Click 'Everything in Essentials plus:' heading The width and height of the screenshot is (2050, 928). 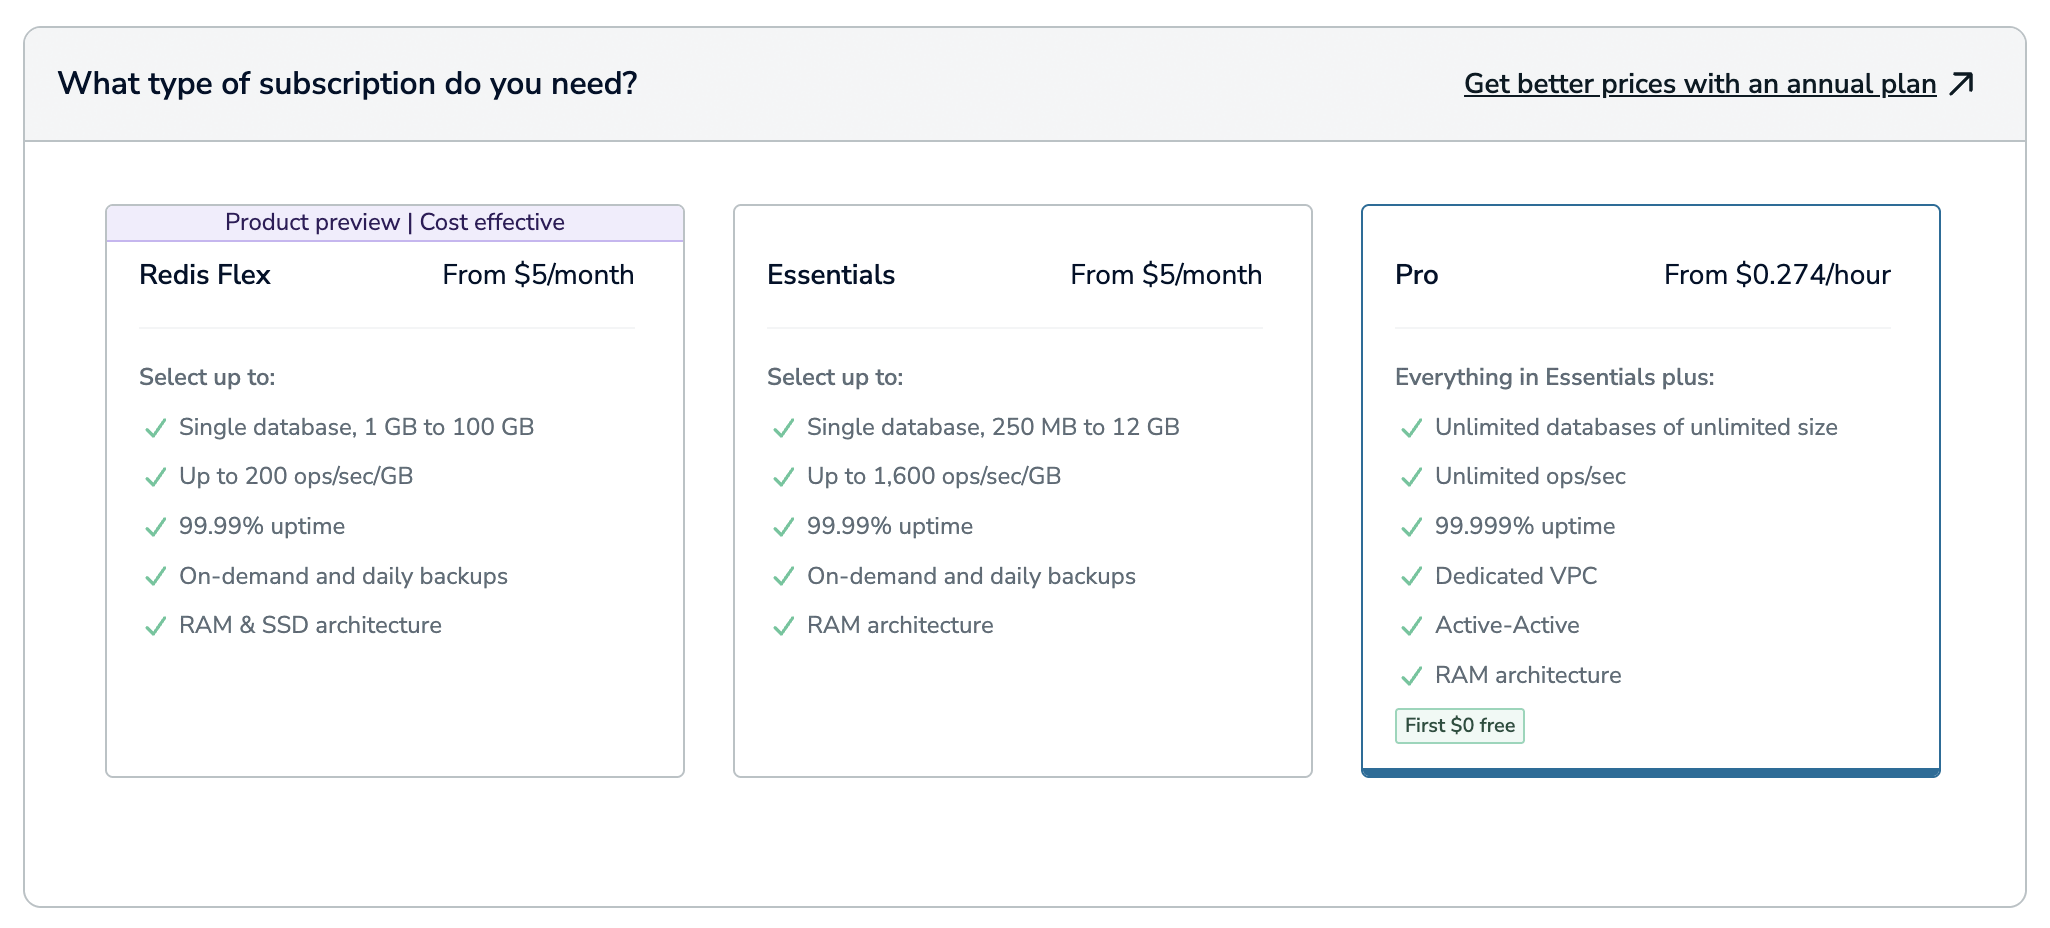click(1555, 377)
